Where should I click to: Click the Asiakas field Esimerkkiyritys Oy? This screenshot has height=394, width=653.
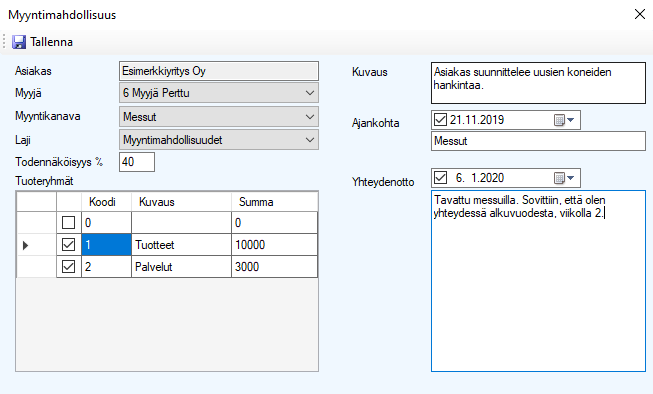pos(219,71)
